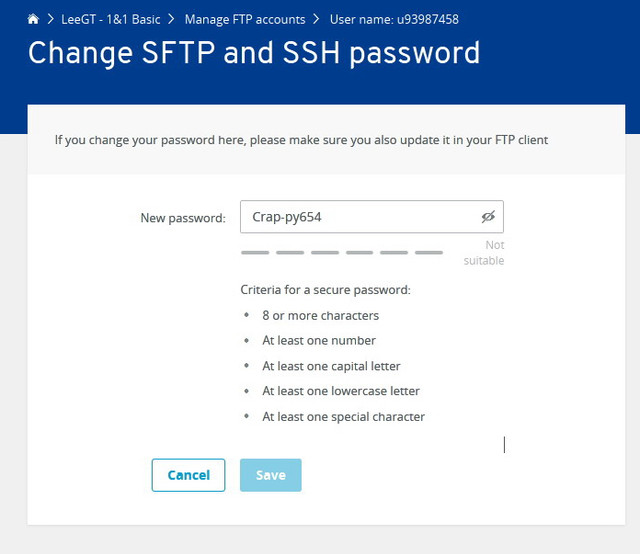Click '8 or more characters' criterion
Image resolution: width=640 pixels, height=554 pixels.
[320, 316]
